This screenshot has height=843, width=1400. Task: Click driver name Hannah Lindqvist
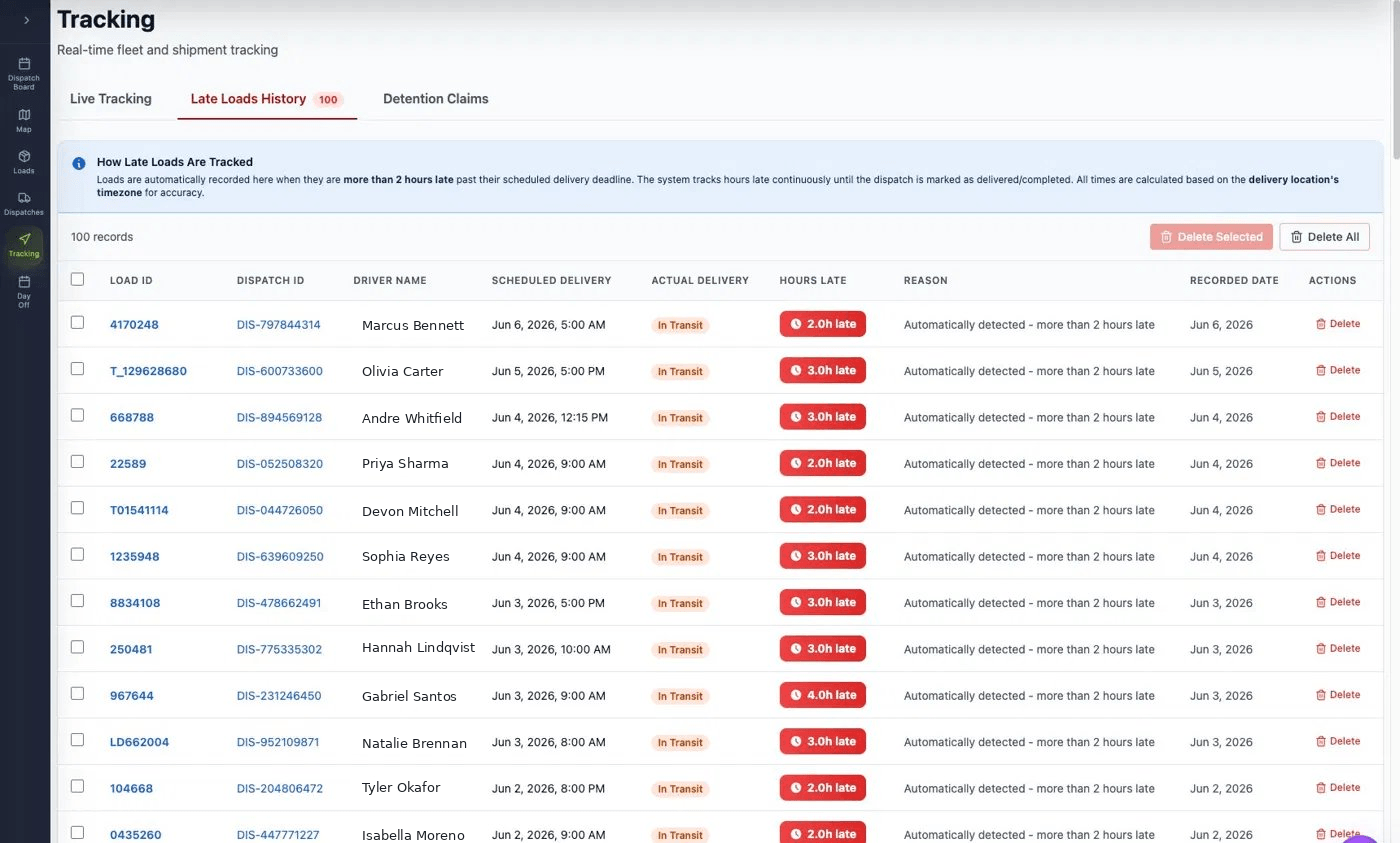click(418, 648)
